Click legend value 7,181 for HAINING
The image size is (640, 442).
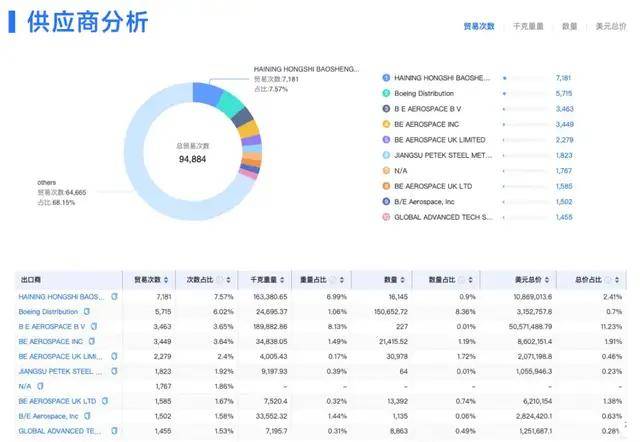coord(563,78)
